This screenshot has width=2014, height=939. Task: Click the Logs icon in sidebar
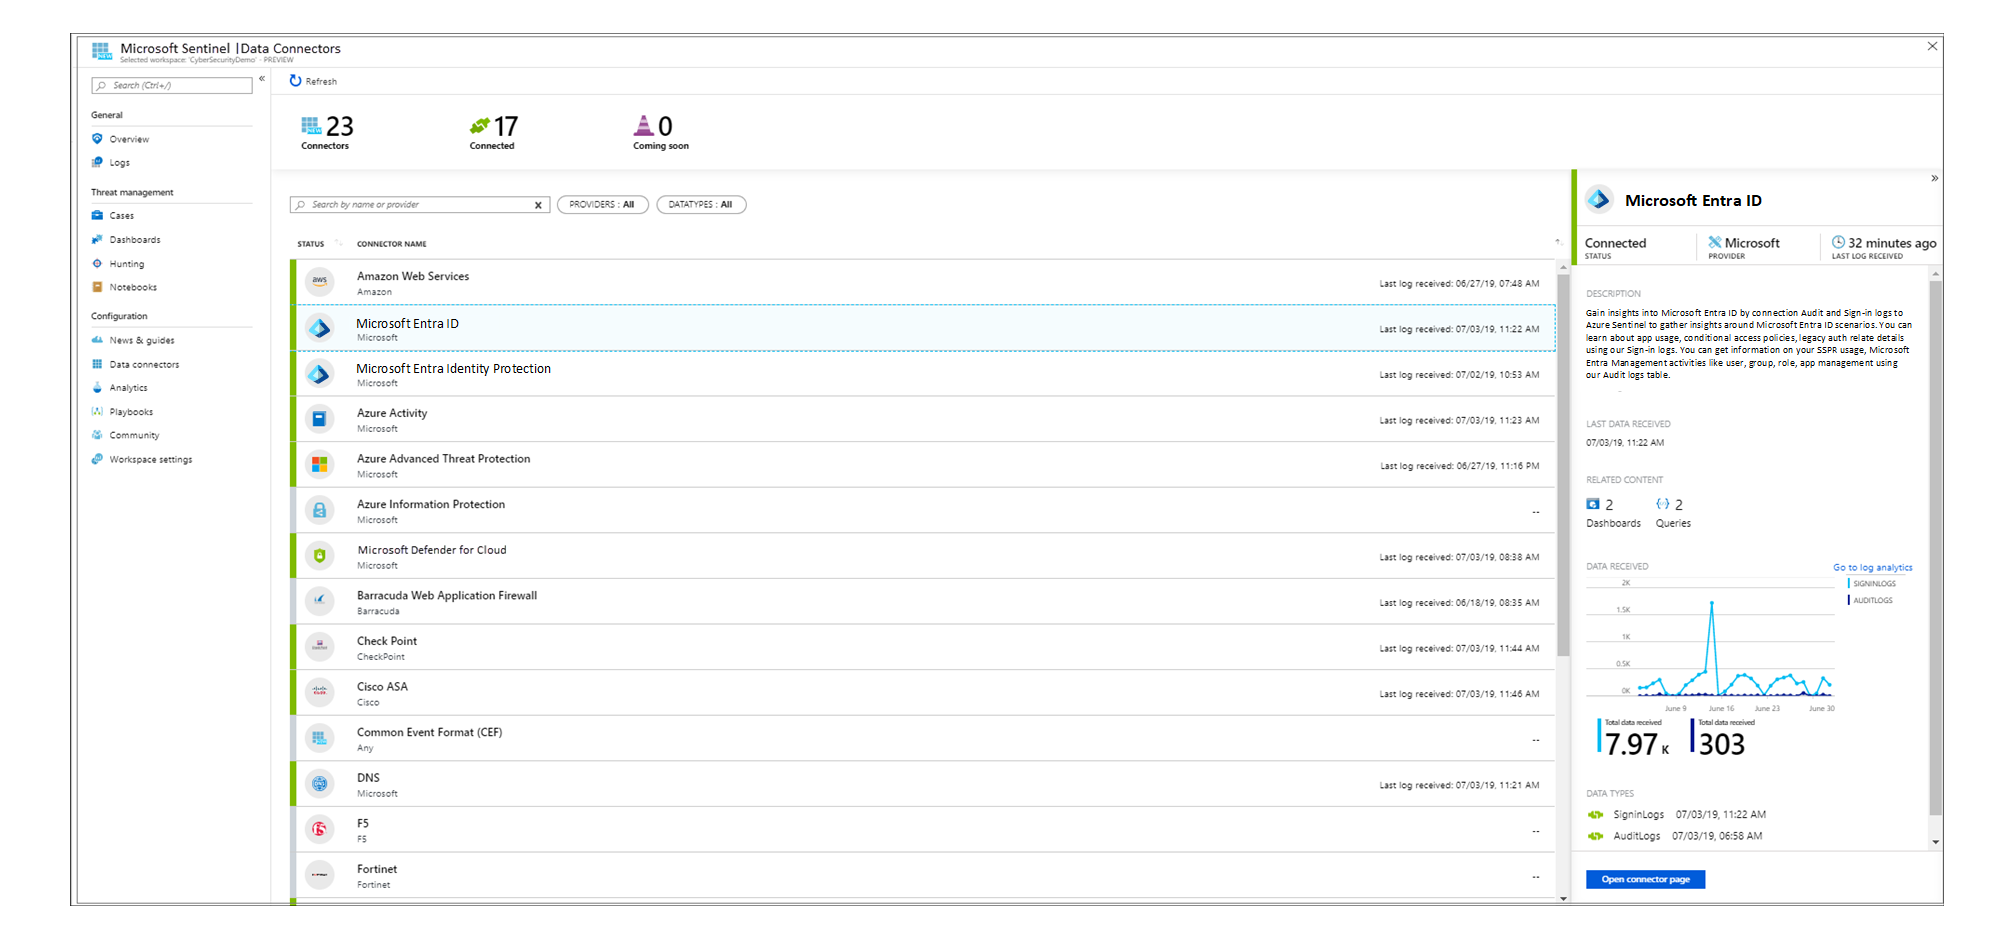tap(97, 162)
